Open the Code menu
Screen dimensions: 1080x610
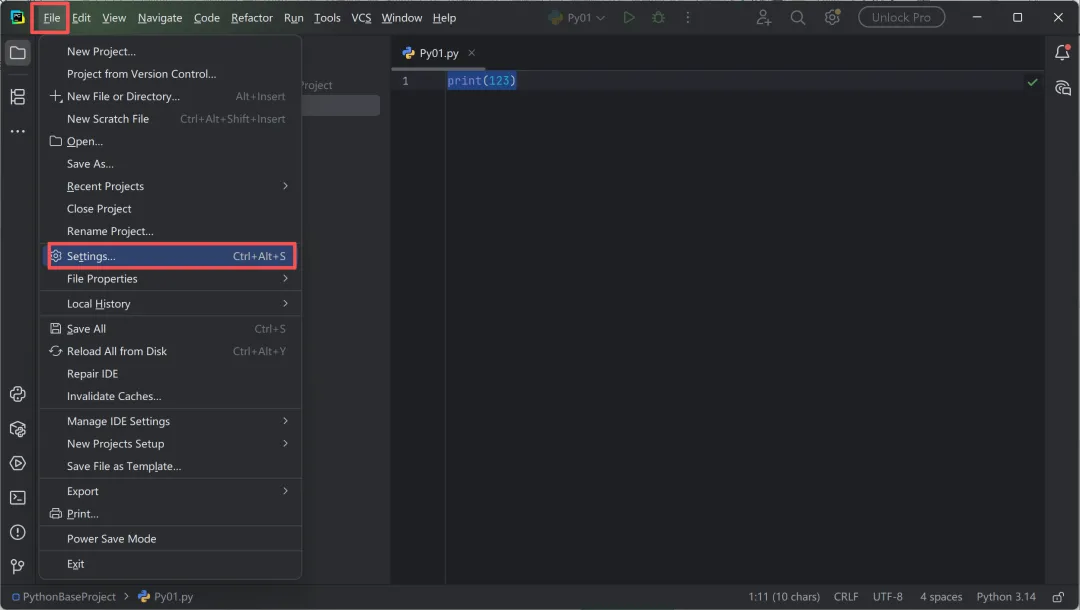coord(207,18)
